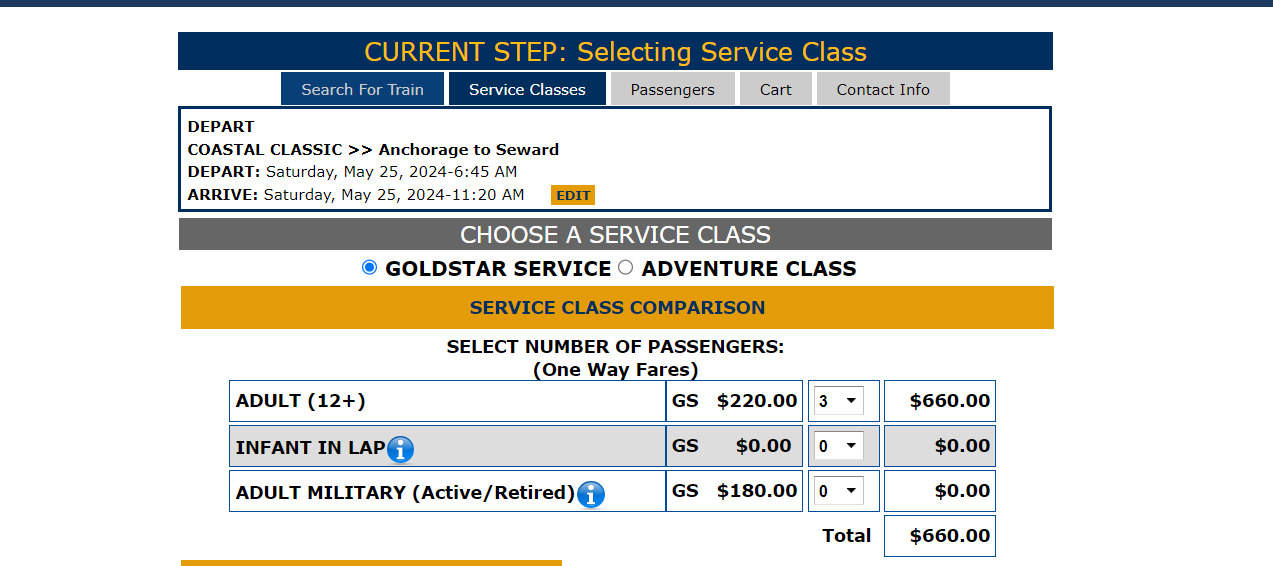This screenshot has width=1273, height=566.
Task: Open the Cart tab
Action: pyautogui.click(x=775, y=89)
